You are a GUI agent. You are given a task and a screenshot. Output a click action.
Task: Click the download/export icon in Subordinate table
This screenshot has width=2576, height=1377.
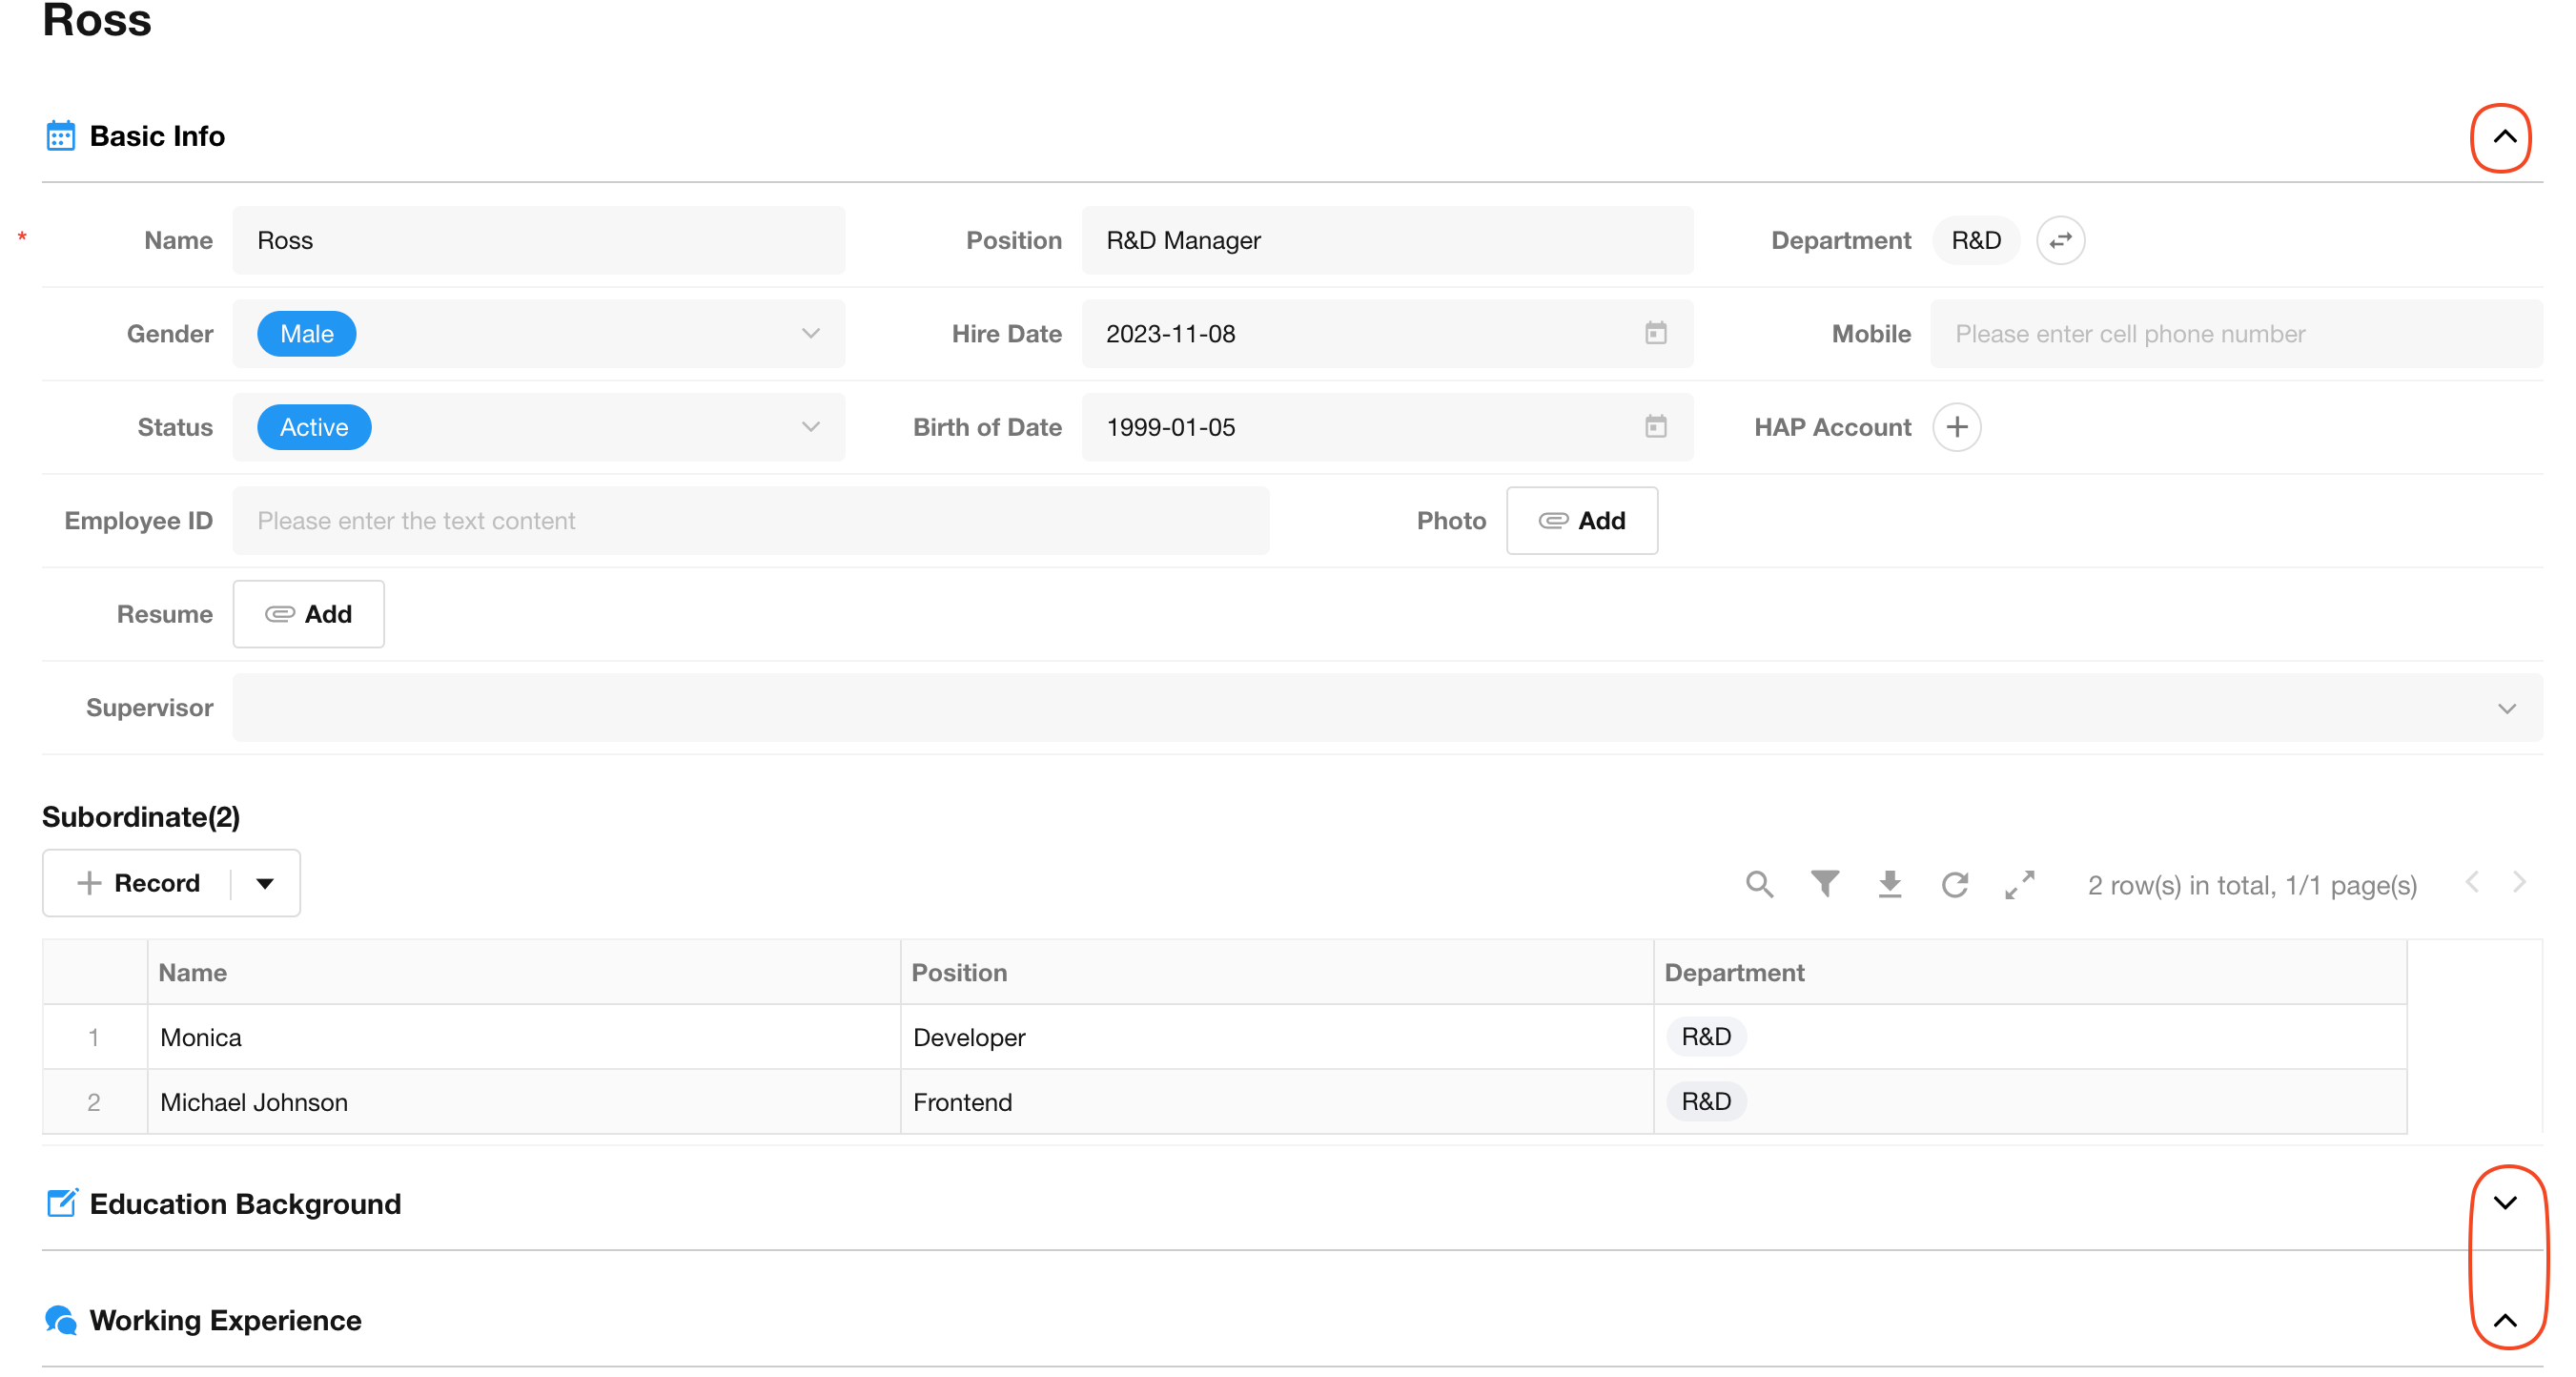1889,884
